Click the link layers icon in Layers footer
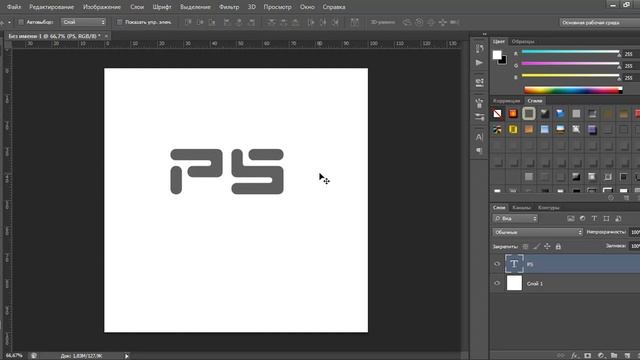This screenshot has width=640, height=360. coord(561,356)
